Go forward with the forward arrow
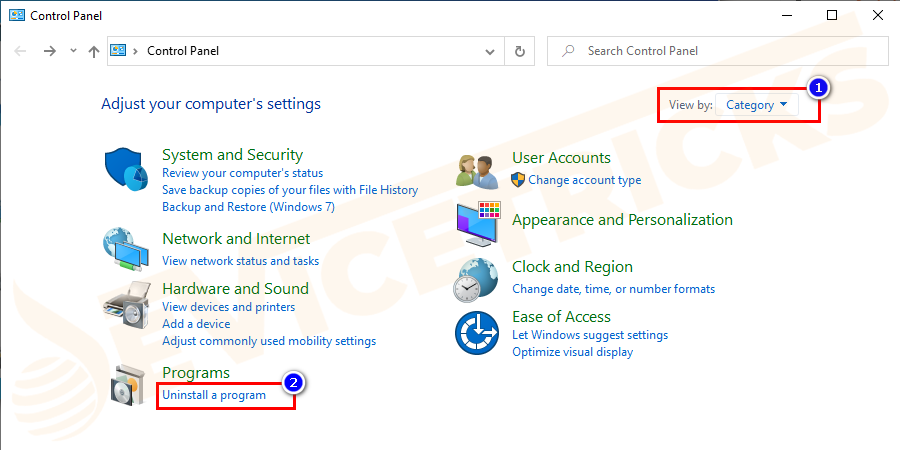Viewport: 900px width, 450px height. tap(50, 51)
